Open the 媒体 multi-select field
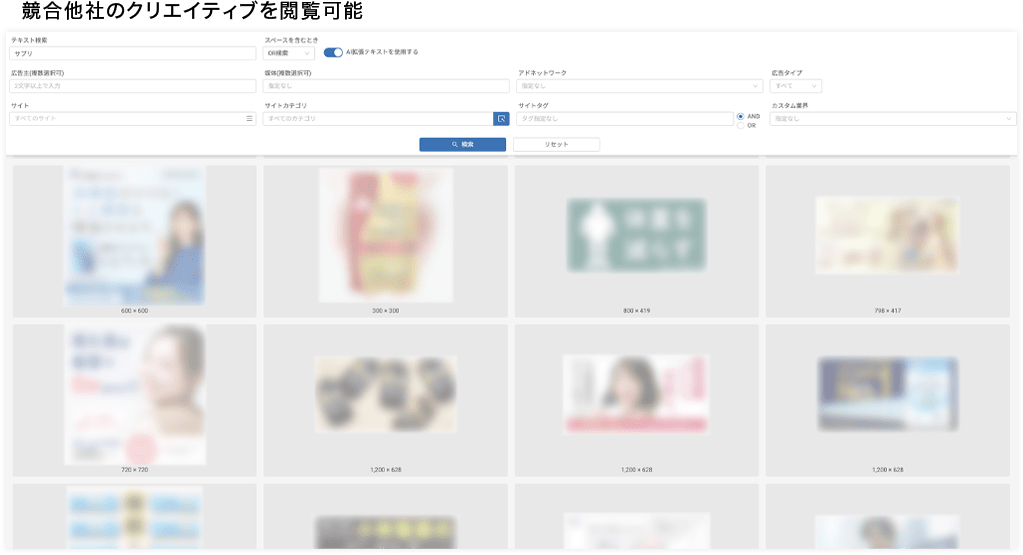Image resolution: width=1023 pixels, height=555 pixels. click(x=386, y=86)
